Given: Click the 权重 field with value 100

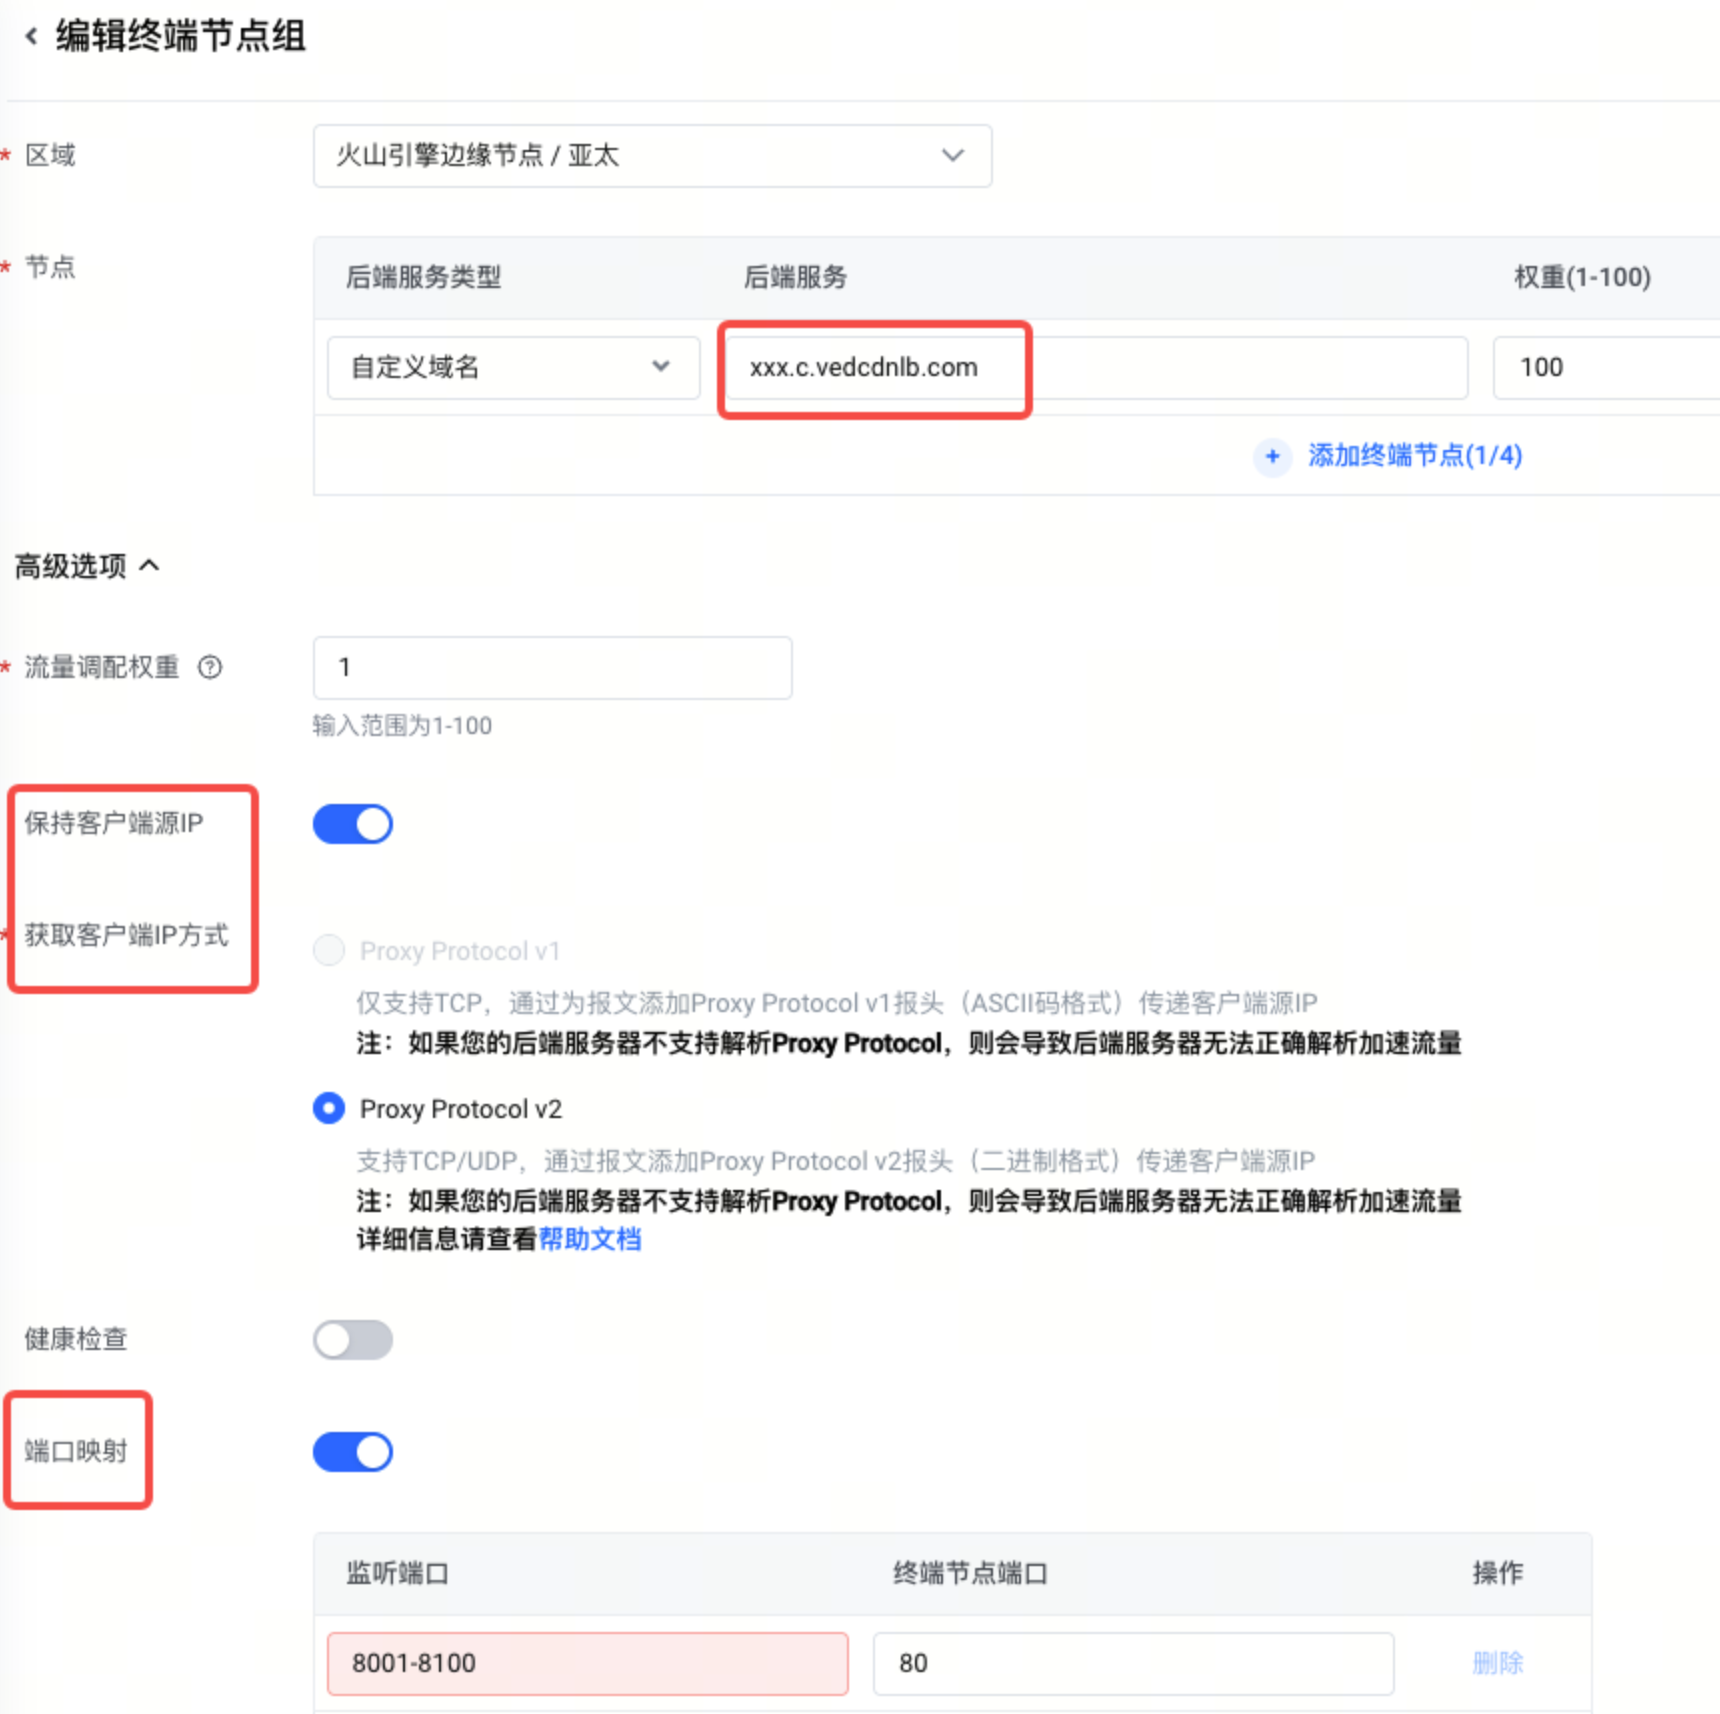Looking at the screenshot, I should pos(1606,367).
